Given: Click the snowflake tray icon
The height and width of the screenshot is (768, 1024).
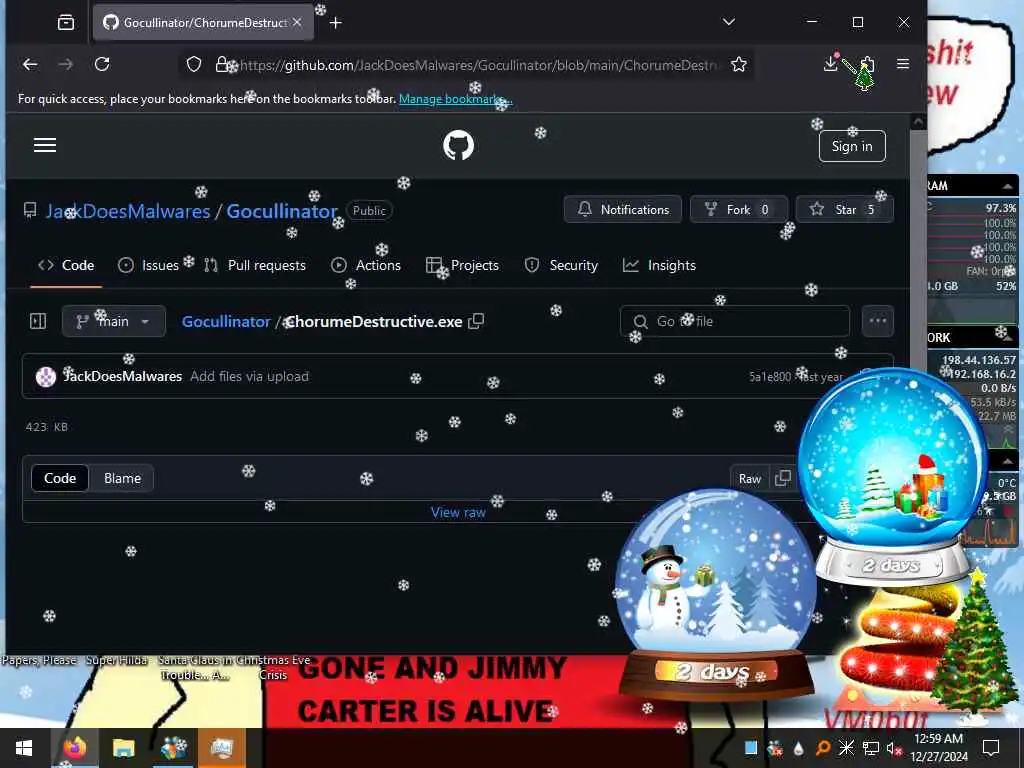Looking at the screenshot, I should click(846, 748).
